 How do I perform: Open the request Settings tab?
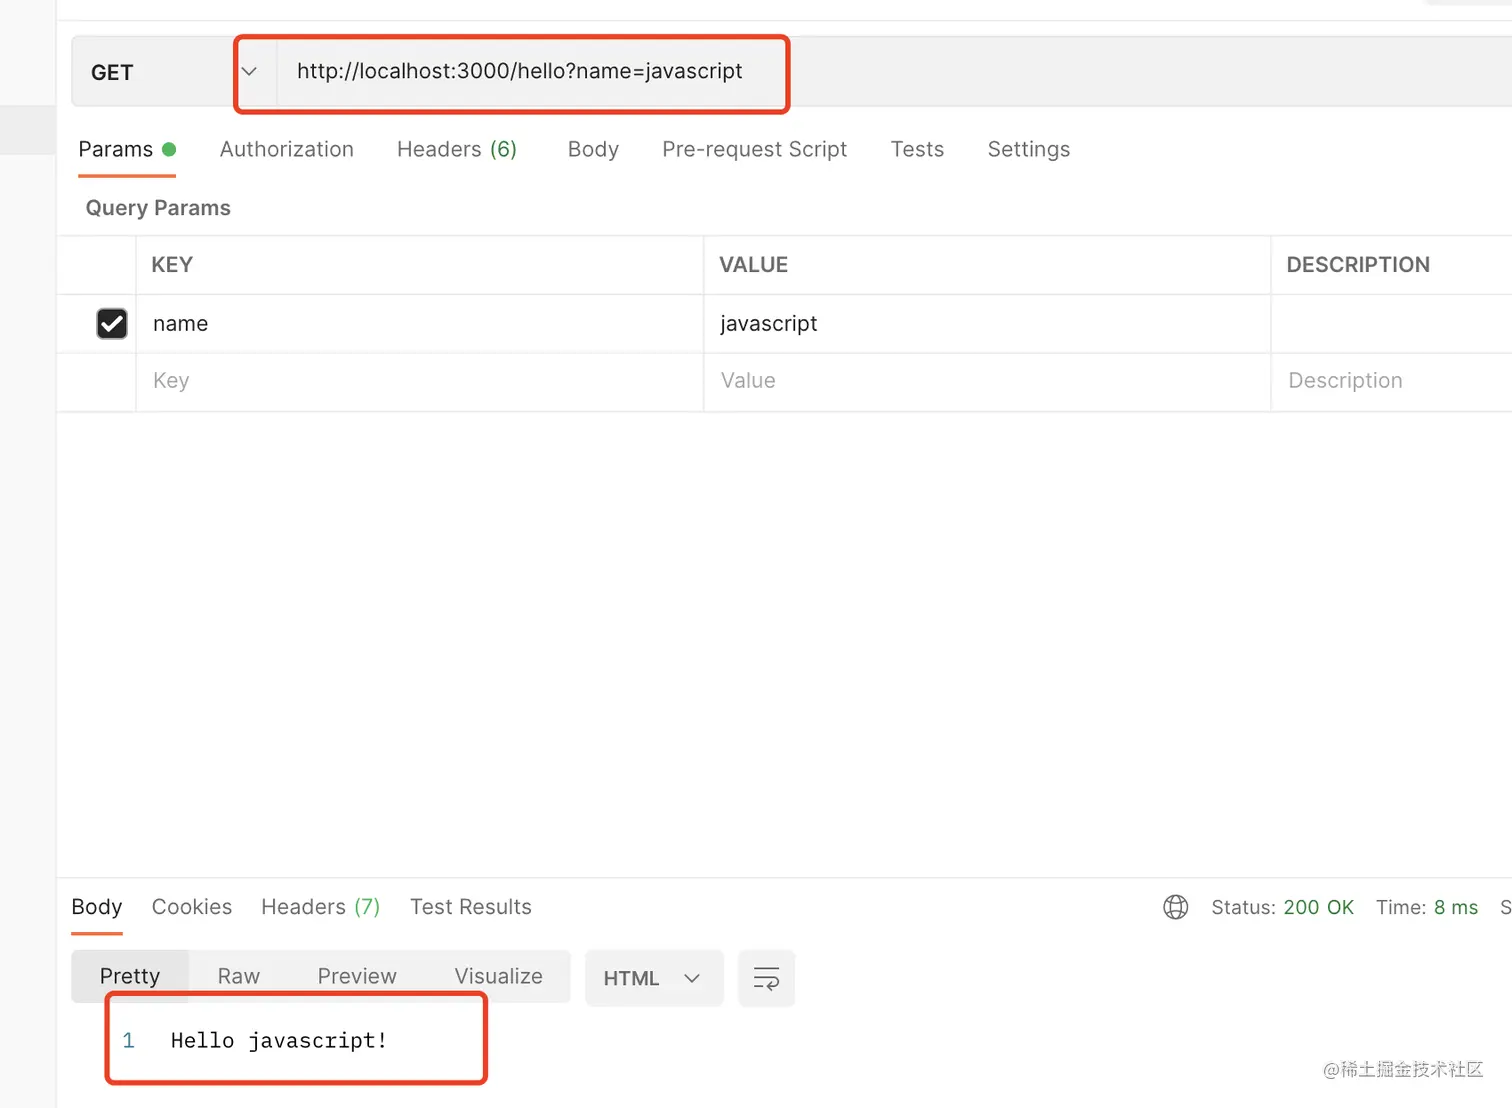(x=1028, y=149)
